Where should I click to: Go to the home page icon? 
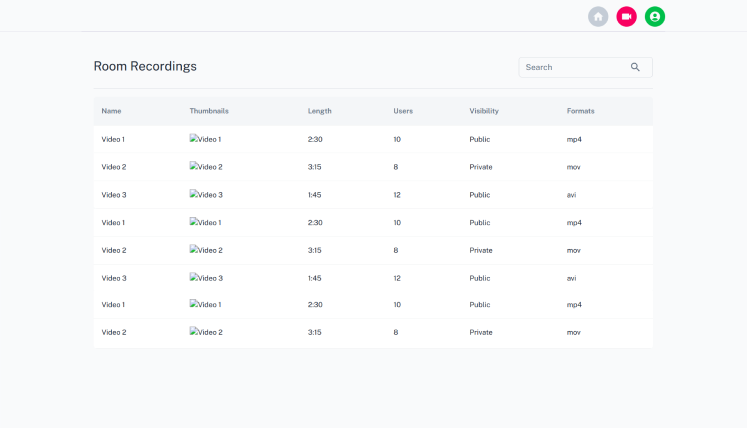coord(598,17)
